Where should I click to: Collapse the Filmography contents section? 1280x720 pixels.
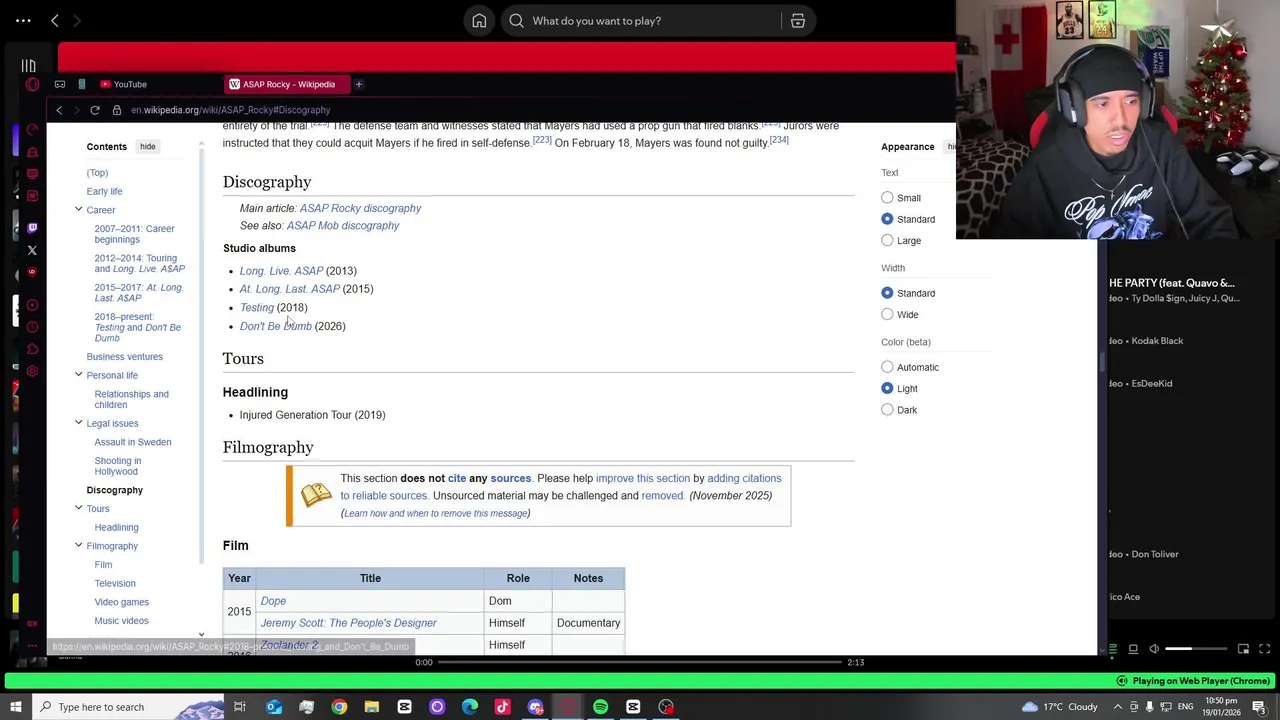pos(78,546)
